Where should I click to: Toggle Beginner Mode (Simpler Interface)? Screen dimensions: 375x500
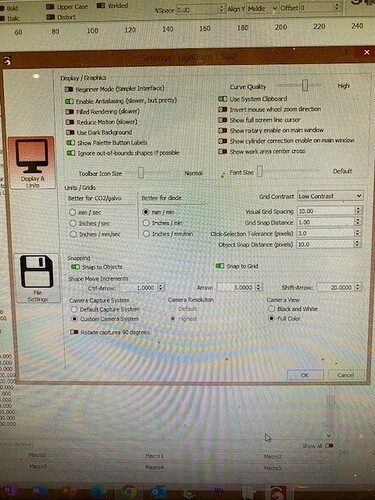tap(69, 89)
